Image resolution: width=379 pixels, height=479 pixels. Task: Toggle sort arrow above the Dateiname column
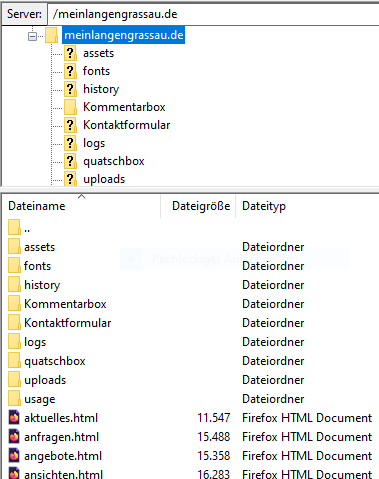pos(82,197)
